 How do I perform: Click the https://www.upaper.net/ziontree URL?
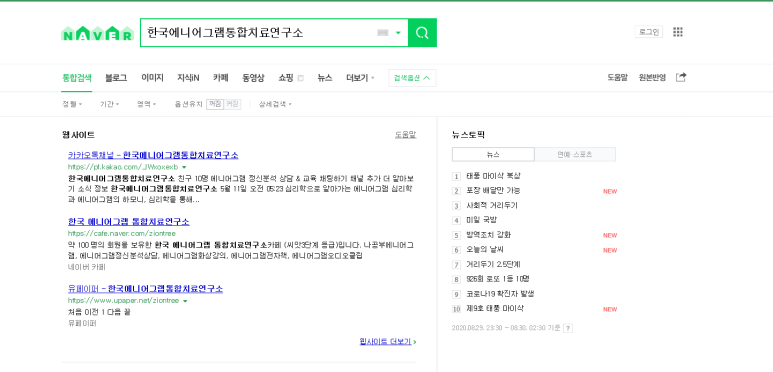pos(123,301)
